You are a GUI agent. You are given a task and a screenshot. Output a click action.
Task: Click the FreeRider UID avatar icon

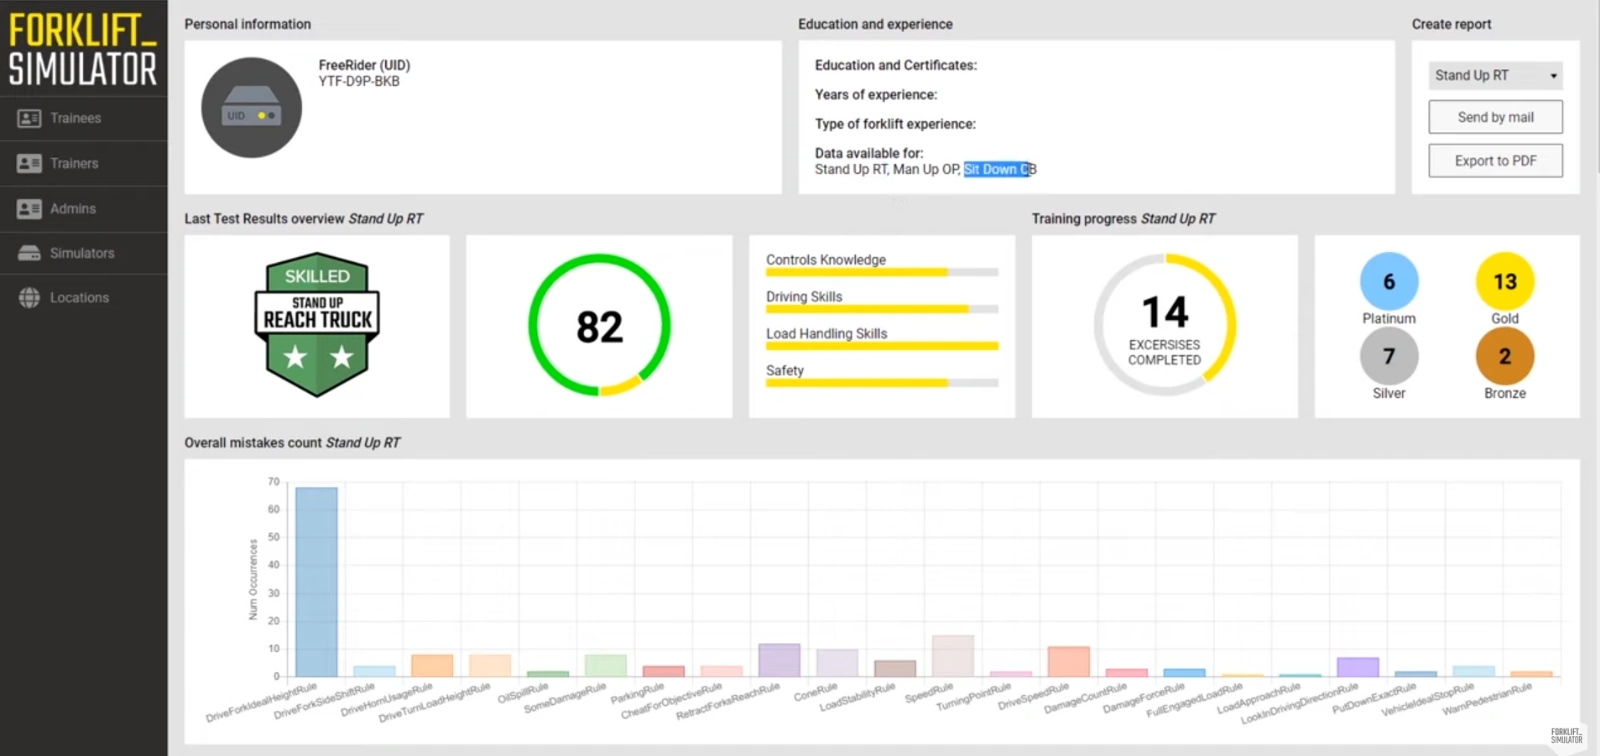click(251, 108)
